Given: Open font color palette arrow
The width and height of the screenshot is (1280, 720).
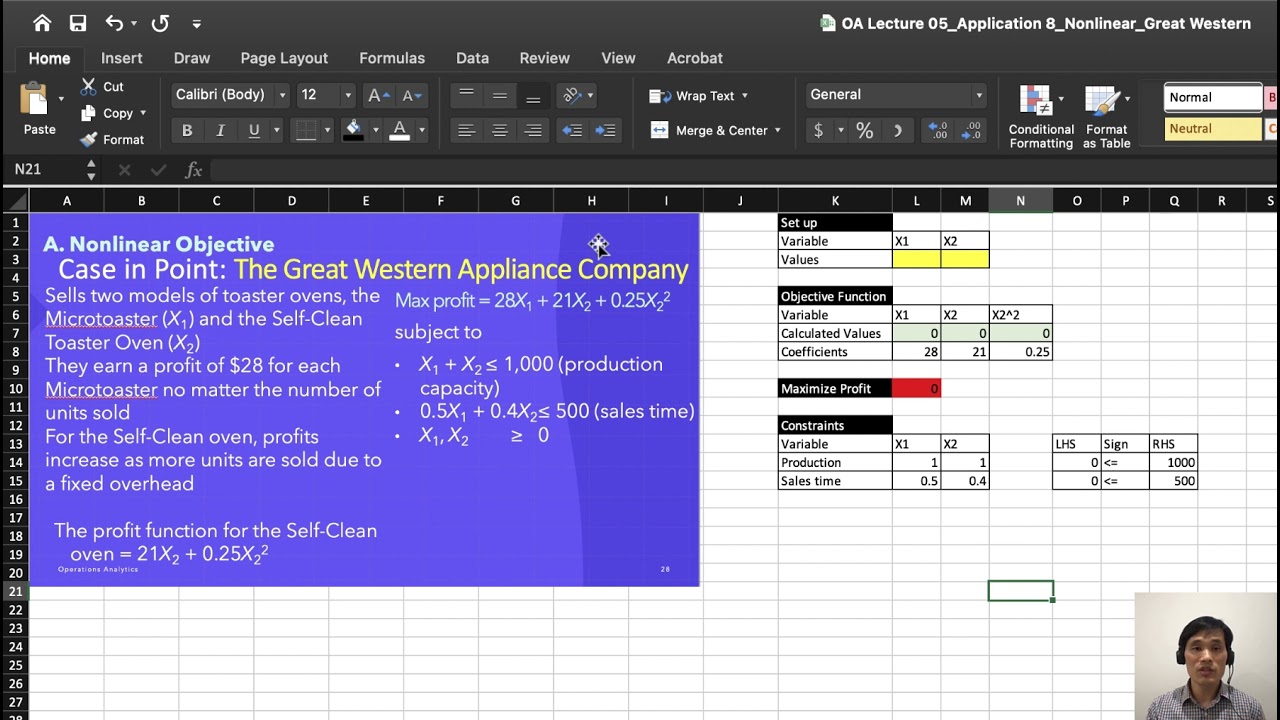Looking at the screenshot, I should coord(421,131).
